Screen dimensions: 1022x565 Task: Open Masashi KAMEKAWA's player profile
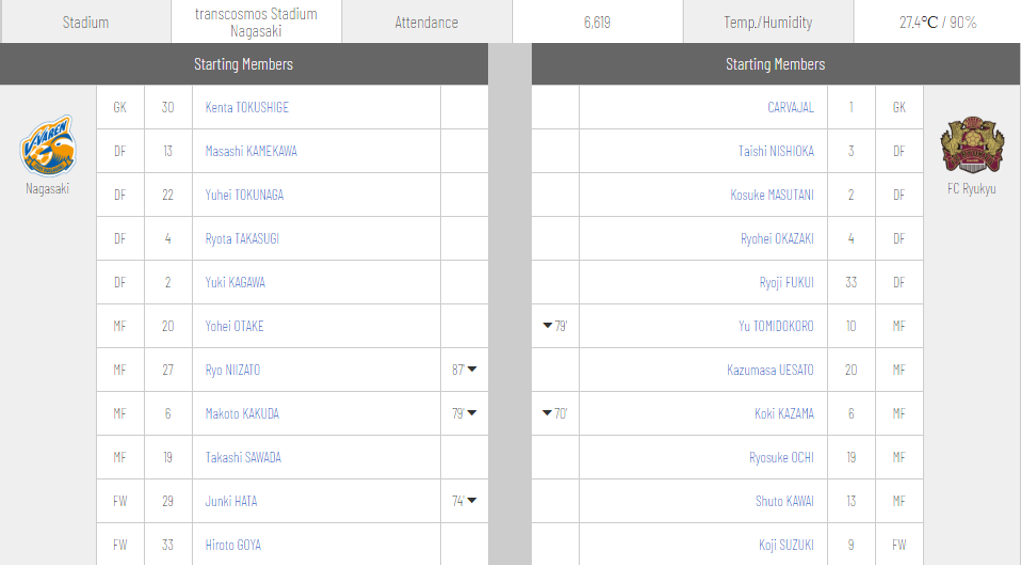point(251,151)
